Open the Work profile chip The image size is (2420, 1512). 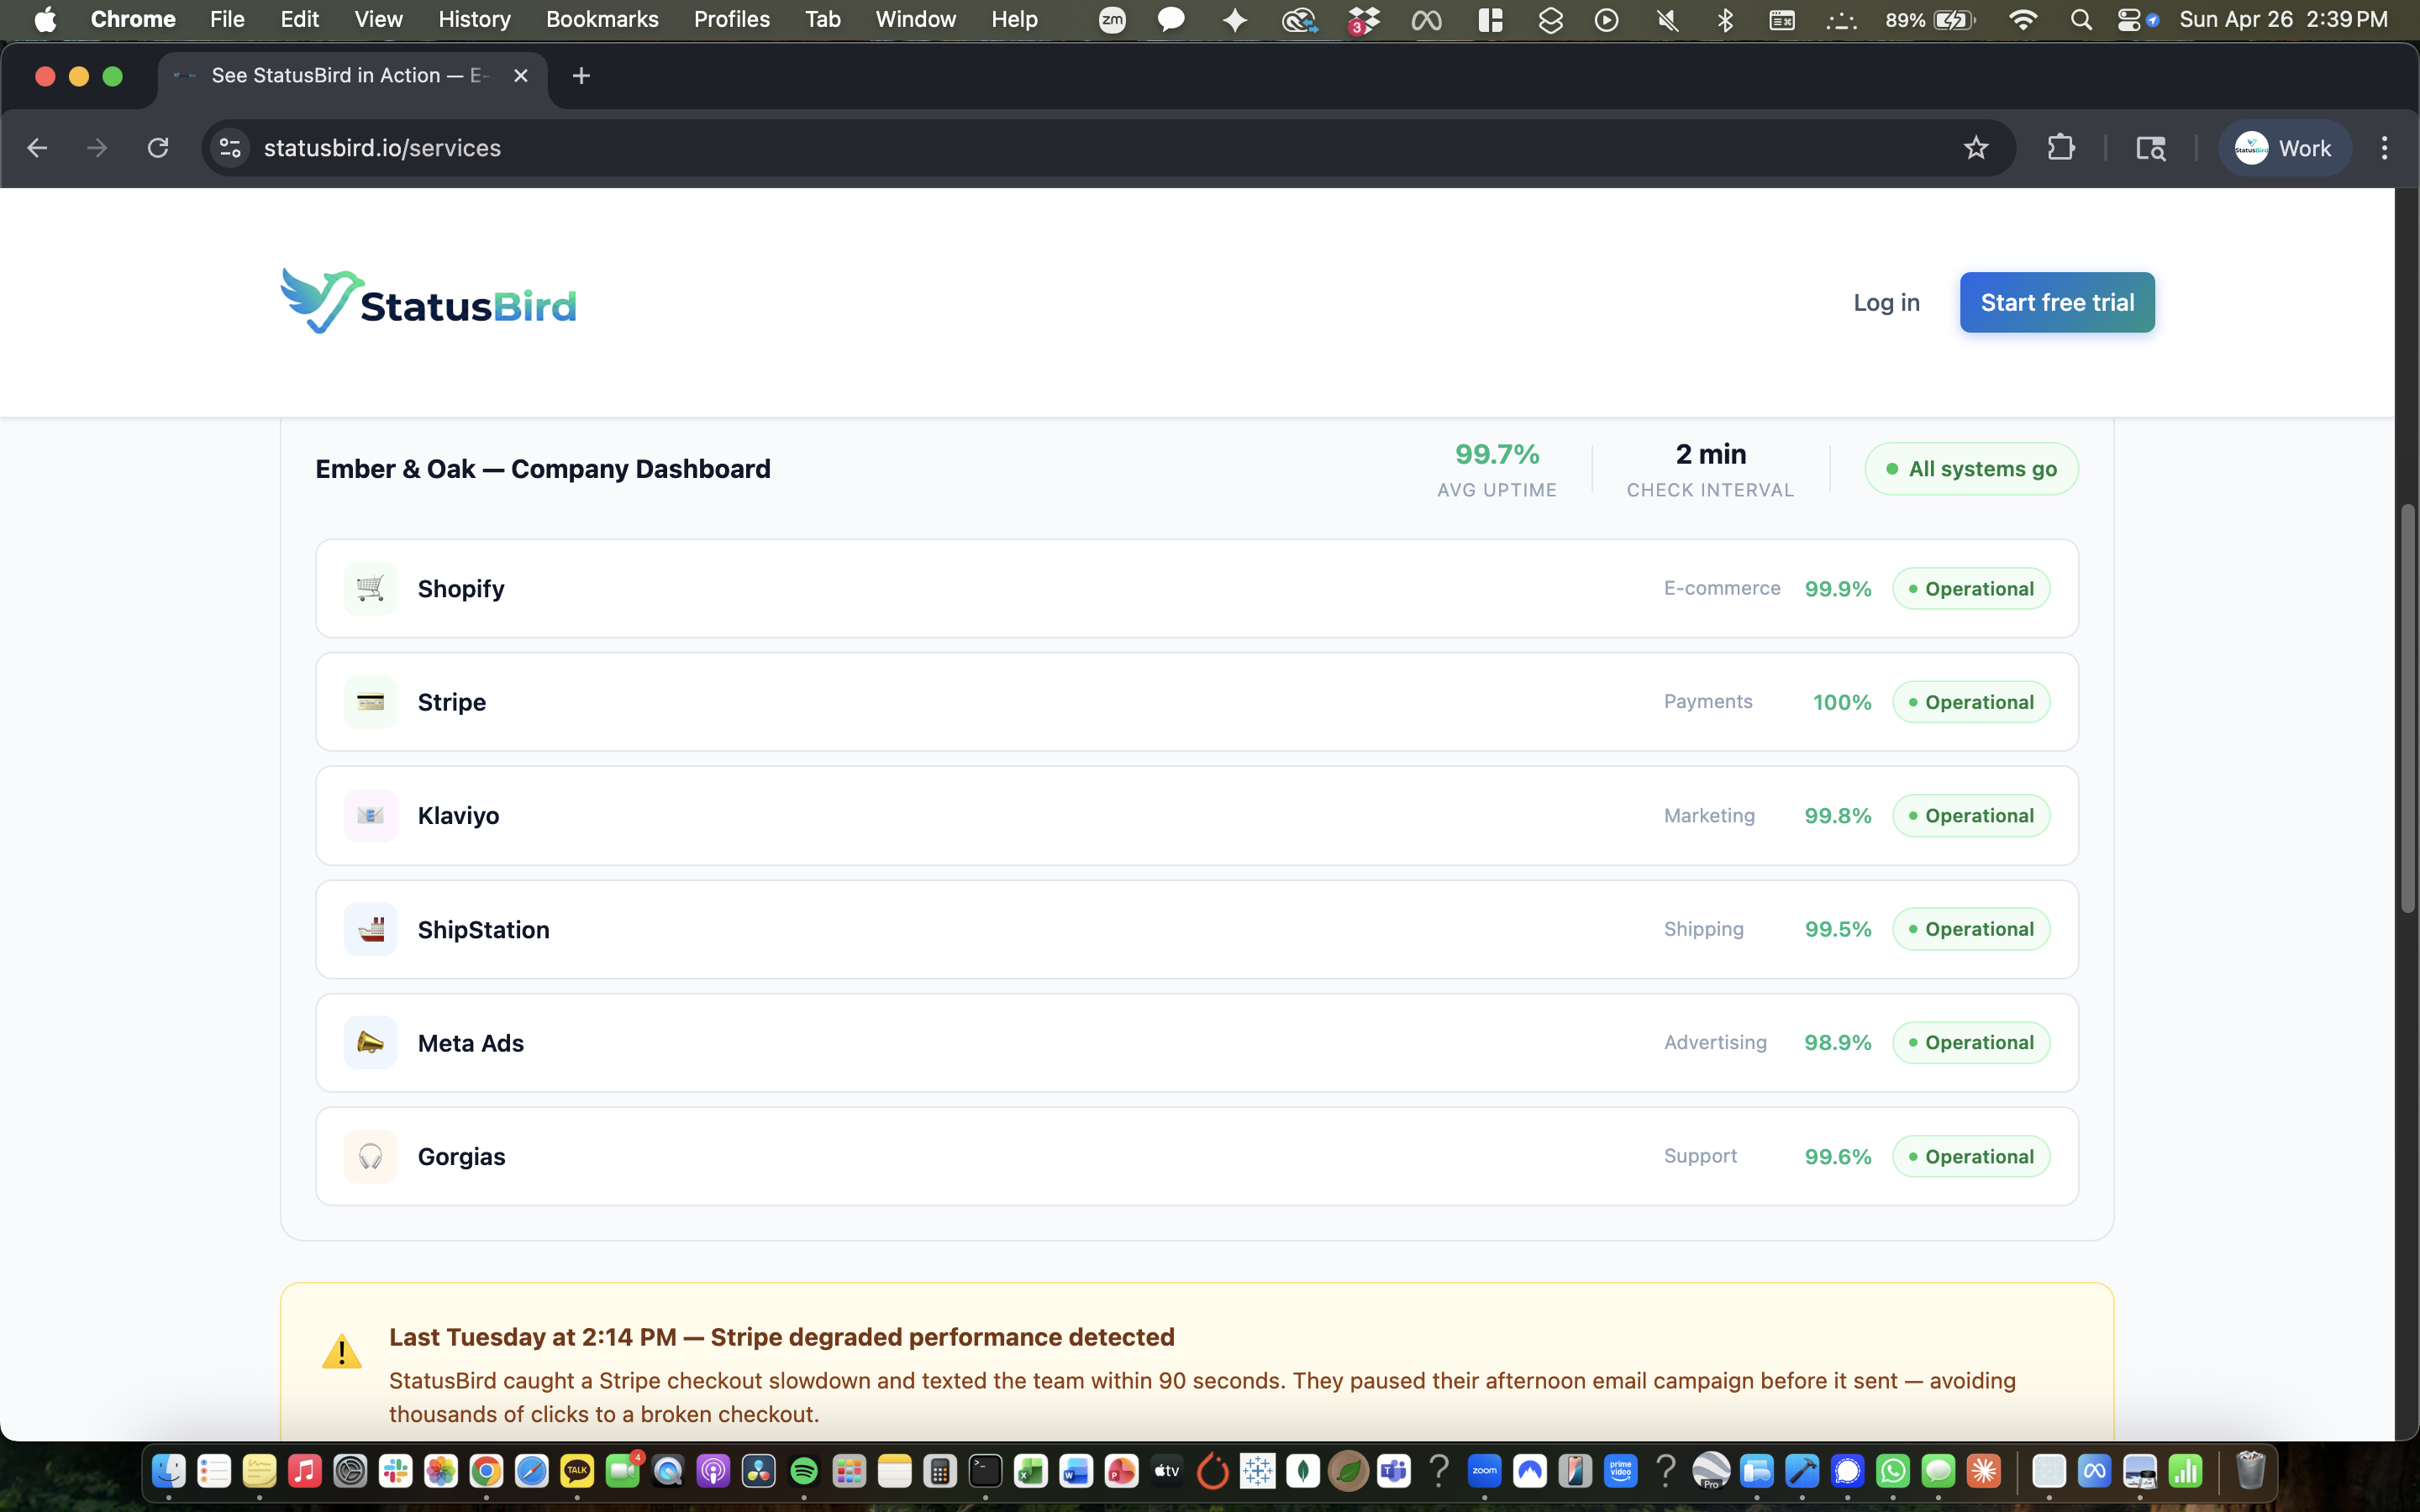(2284, 148)
